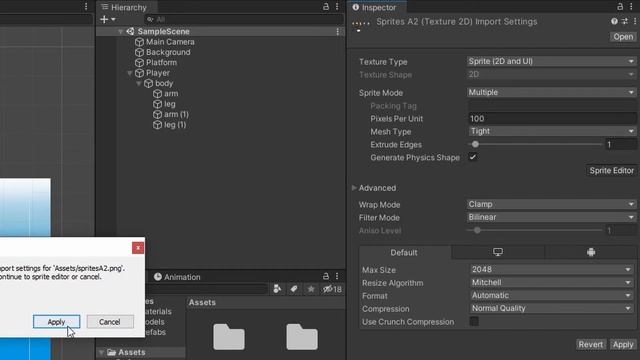This screenshot has width=640, height=360.
Task: Adjust the Extrude Edges slider handle
Action: tap(475, 144)
